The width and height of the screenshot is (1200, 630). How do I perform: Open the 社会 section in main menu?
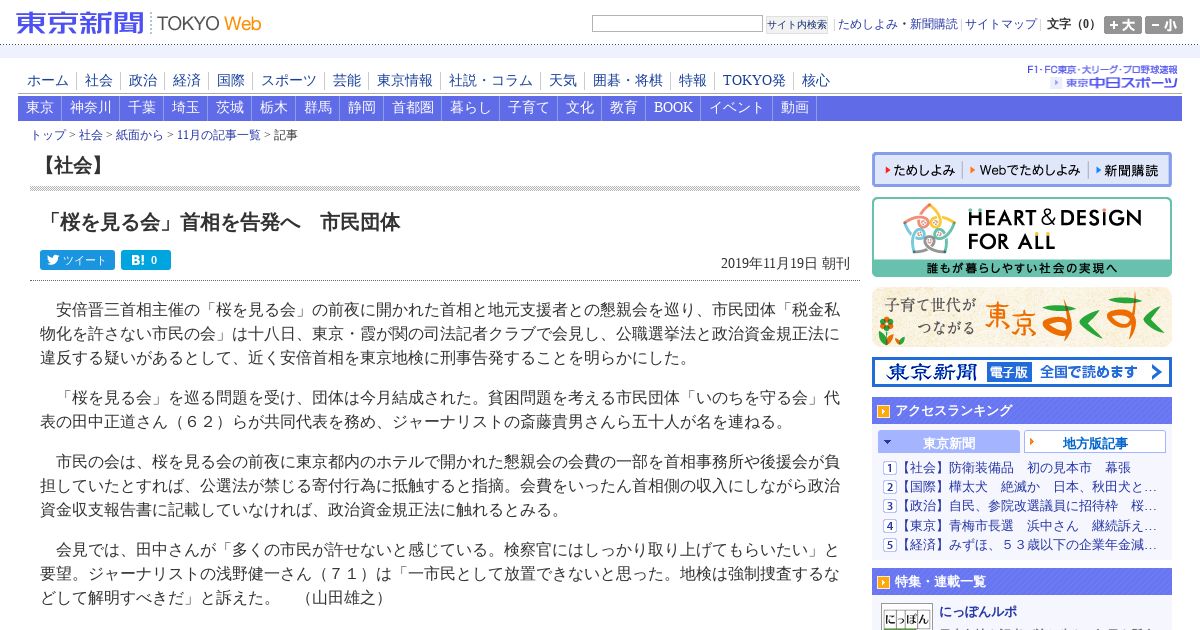click(99, 81)
